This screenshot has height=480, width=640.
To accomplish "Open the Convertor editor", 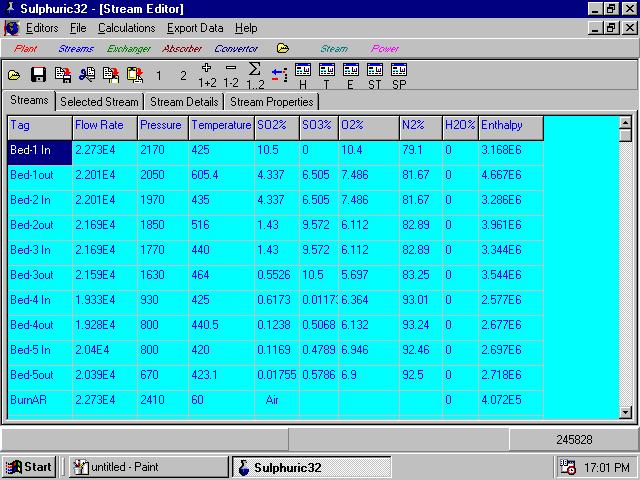I will click(x=236, y=49).
